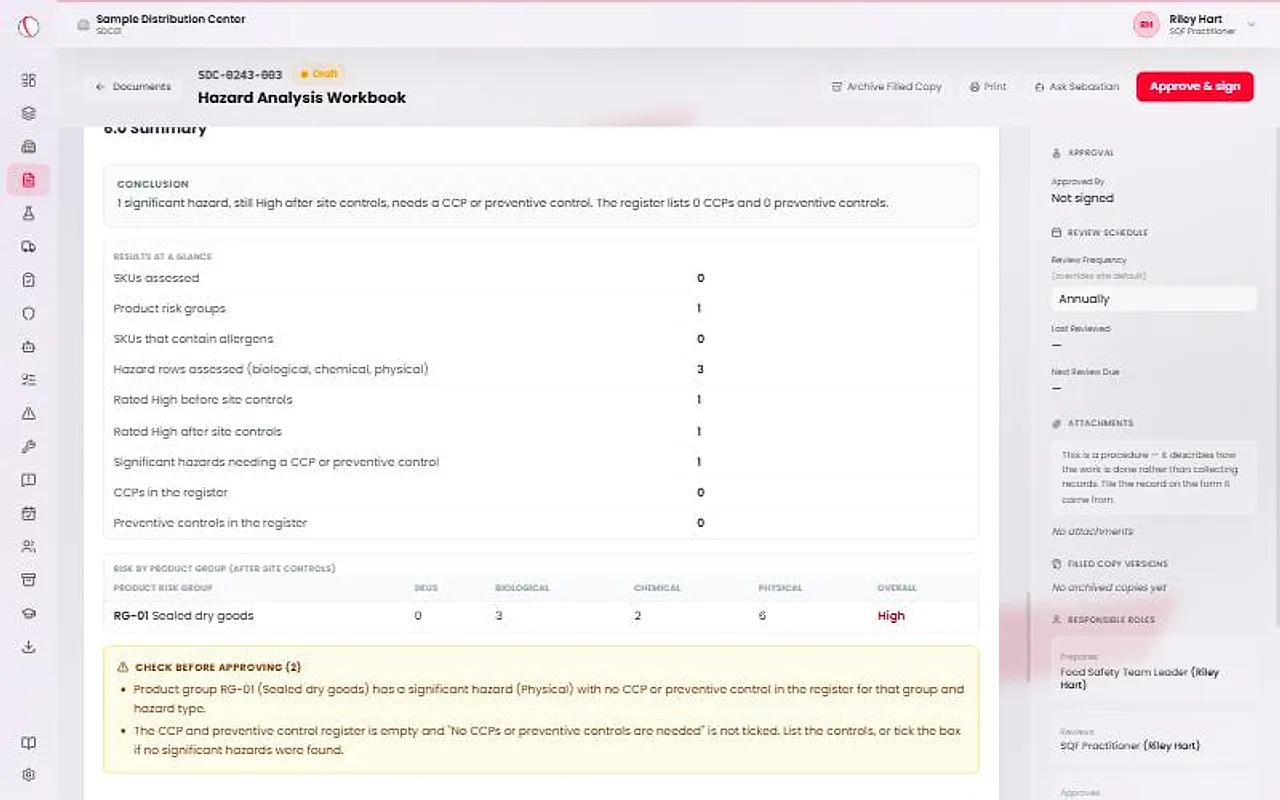The height and width of the screenshot is (800, 1280).
Task: Open the wrench maintenance icon in sidebar
Action: point(29,447)
